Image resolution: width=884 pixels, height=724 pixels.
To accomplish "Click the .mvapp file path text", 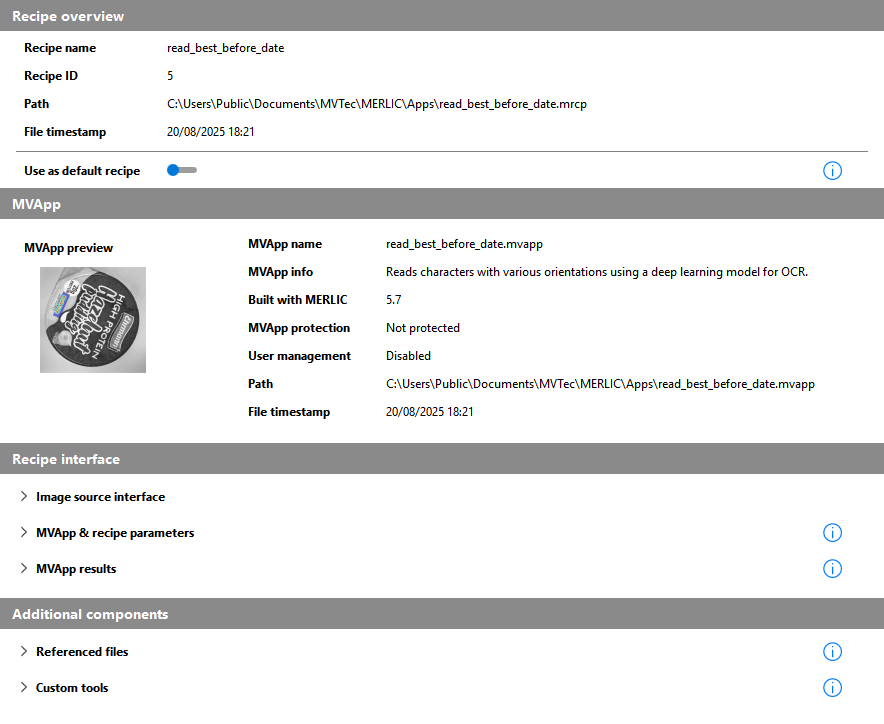I will pos(600,384).
